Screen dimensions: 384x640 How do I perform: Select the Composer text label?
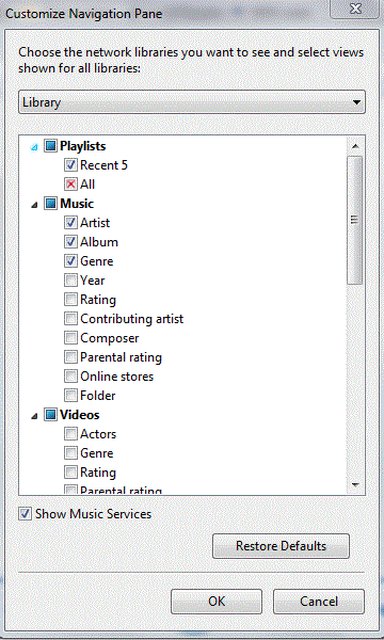[x=109, y=338]
